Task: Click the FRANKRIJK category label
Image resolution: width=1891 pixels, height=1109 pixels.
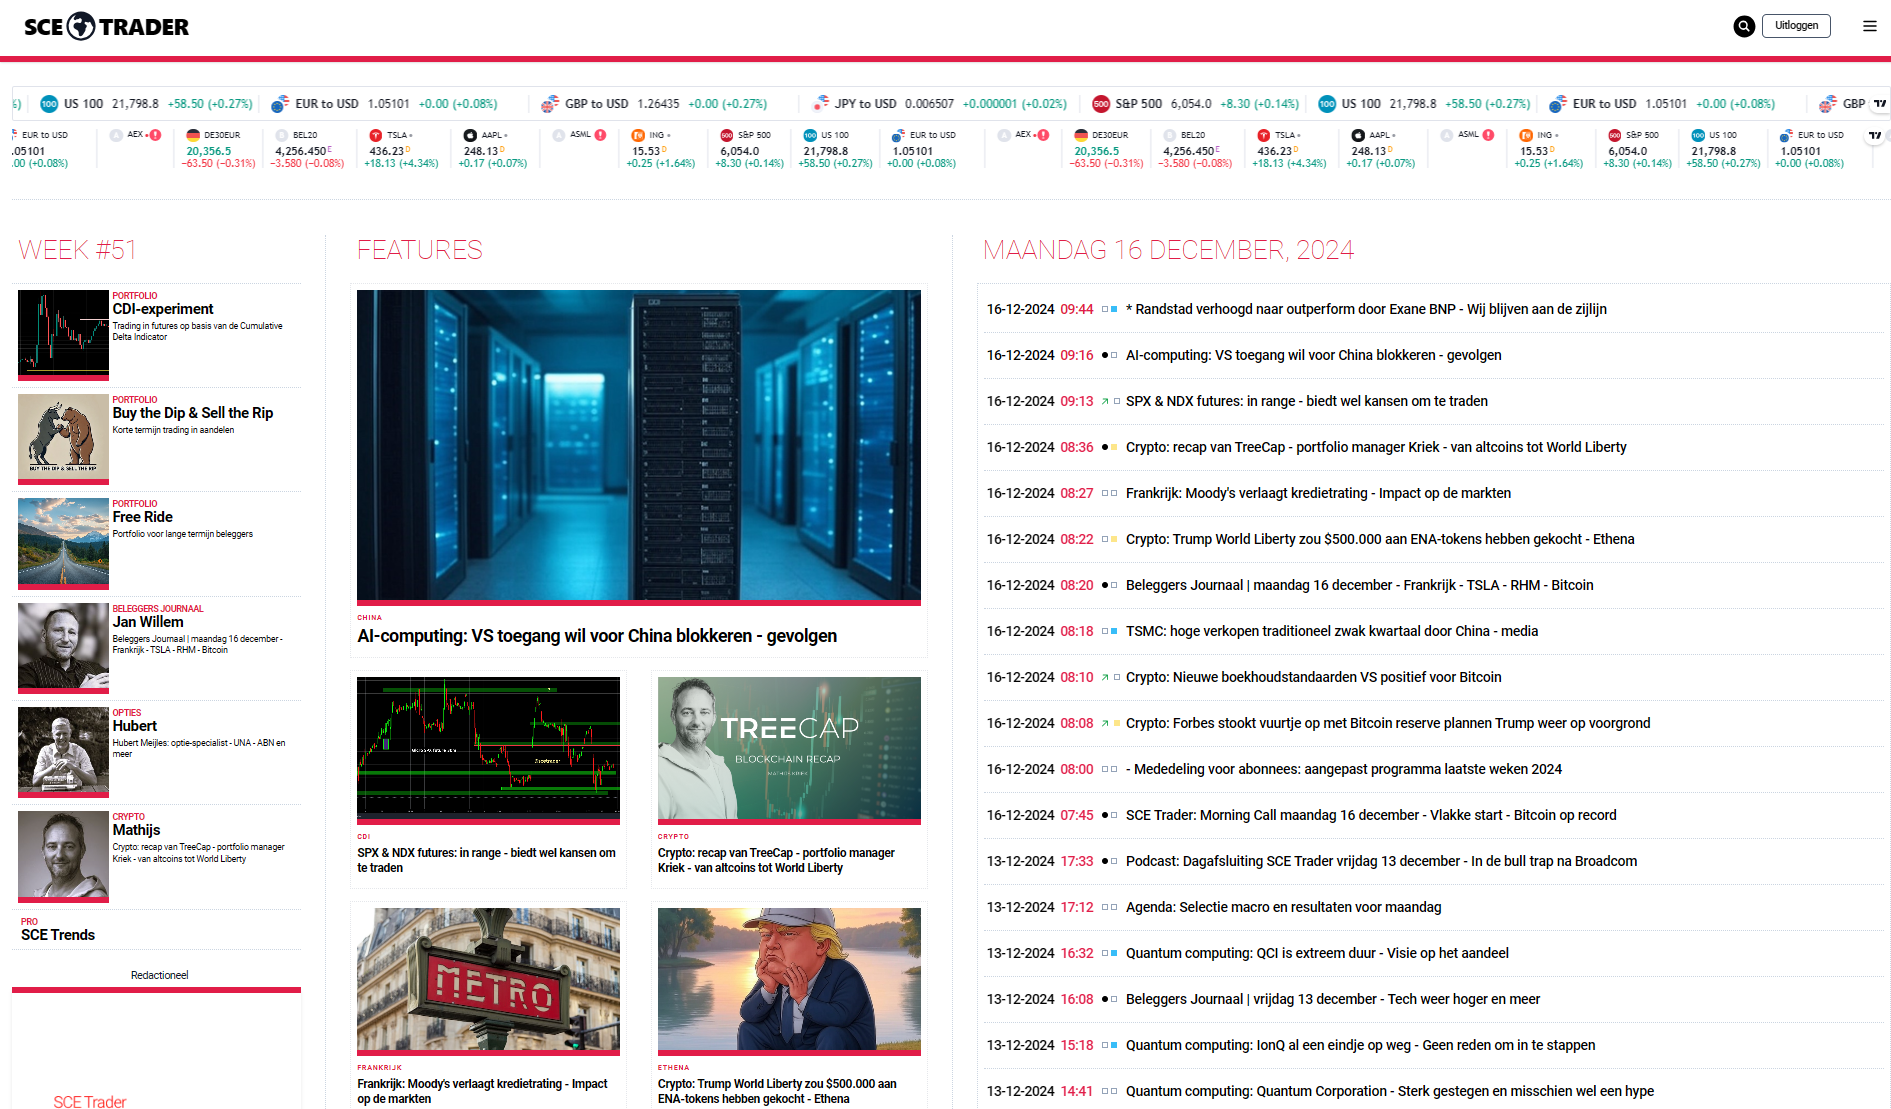Action: click(380, 1068)
